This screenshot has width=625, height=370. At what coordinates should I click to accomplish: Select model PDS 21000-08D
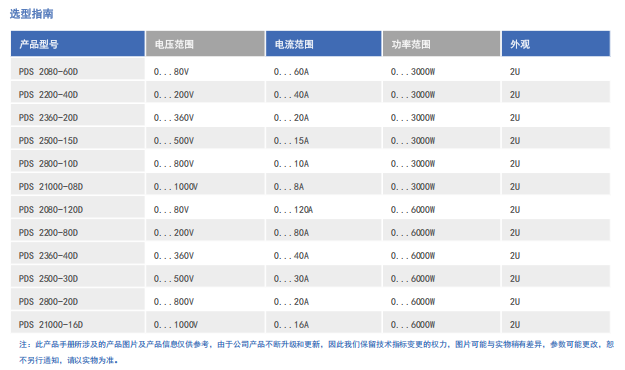[x=51, y=187]
